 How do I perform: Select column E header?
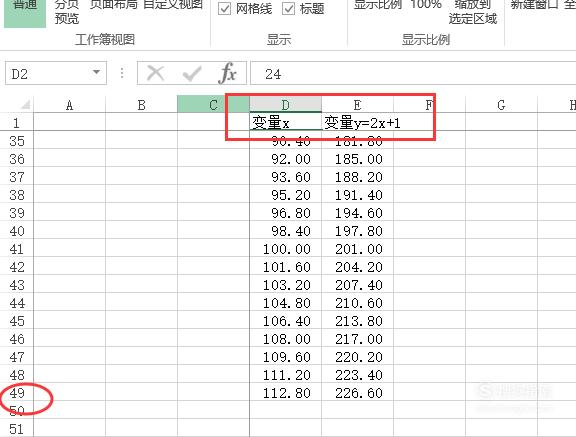coord(357,105)
